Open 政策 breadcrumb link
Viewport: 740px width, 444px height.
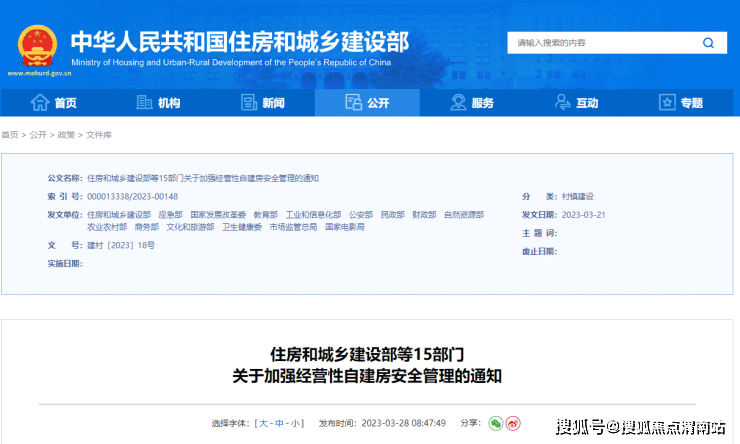(x=66, y=134)
